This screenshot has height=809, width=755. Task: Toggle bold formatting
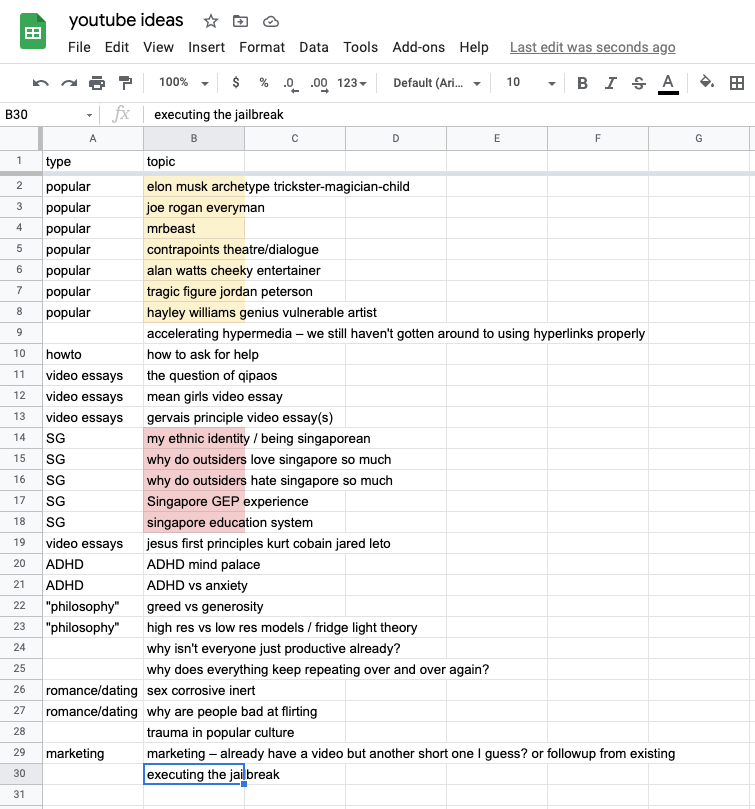(x=582, y=83)
